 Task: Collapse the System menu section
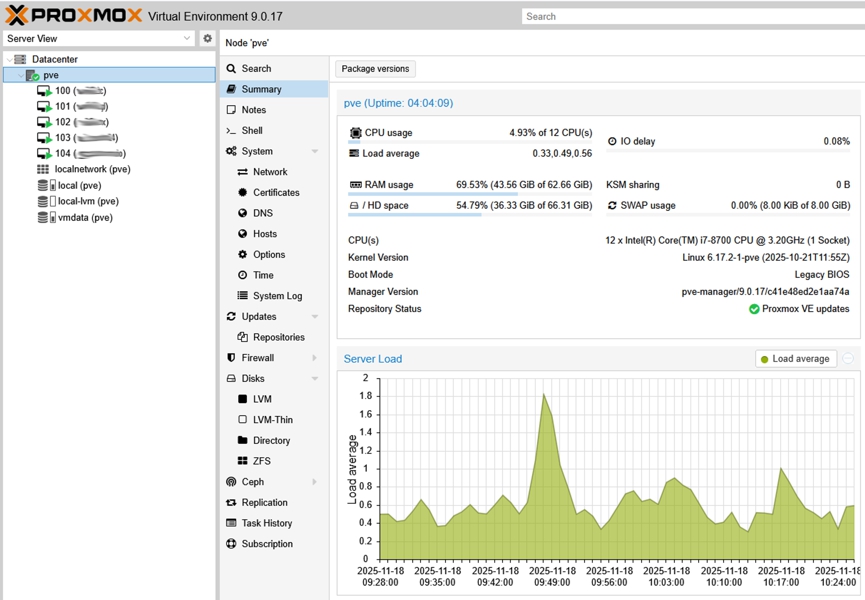315,152
